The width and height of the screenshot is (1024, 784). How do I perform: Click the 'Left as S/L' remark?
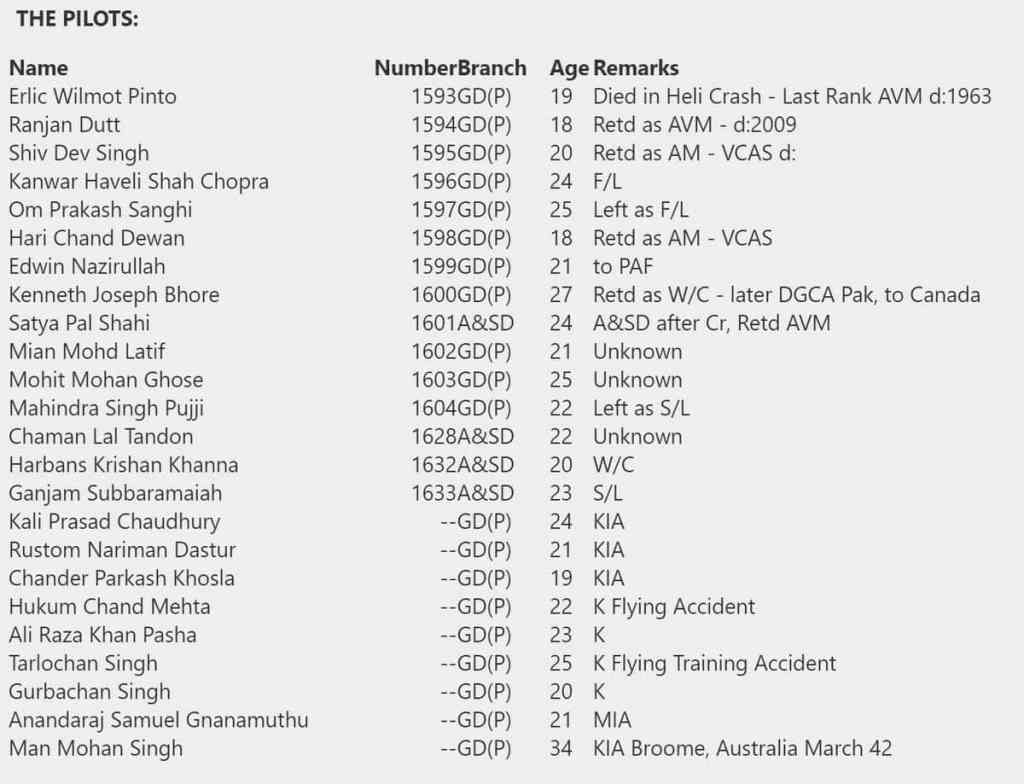pyautogui.click(x=641, y=408)
